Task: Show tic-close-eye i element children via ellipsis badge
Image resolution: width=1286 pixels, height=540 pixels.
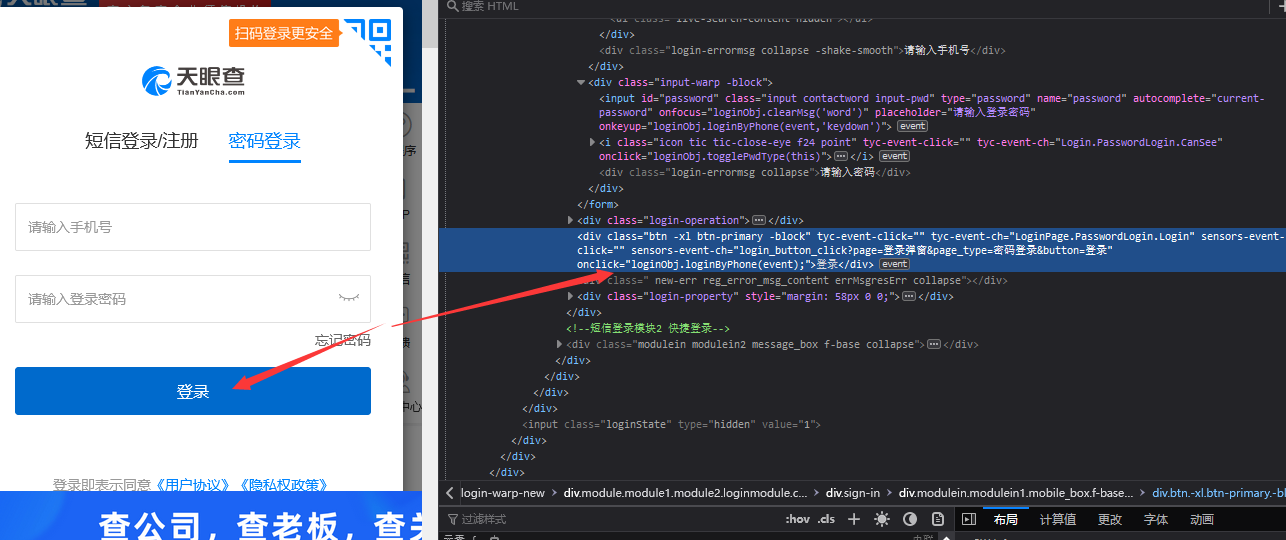Action: click(x=840, y=157)
